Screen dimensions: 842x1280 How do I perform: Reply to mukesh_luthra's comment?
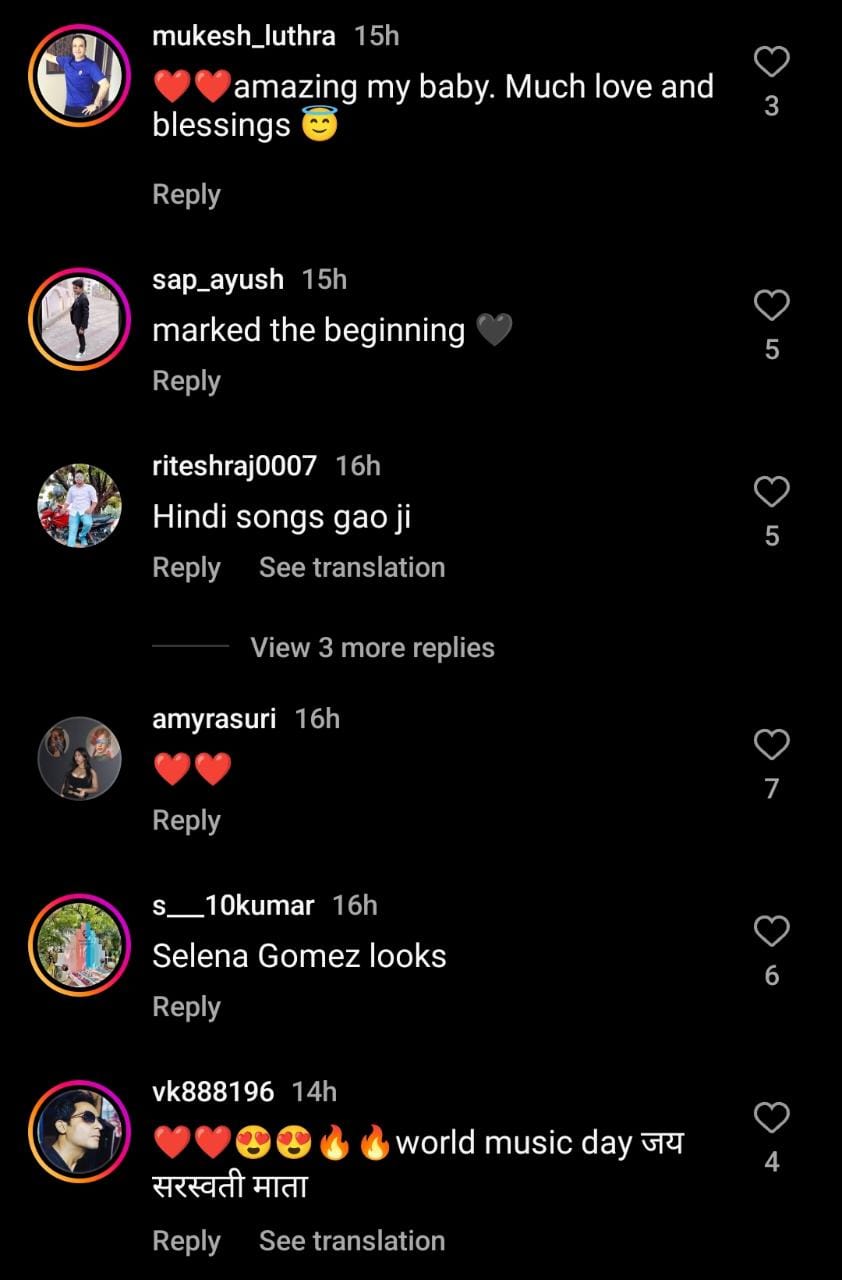tap(186, 195)
